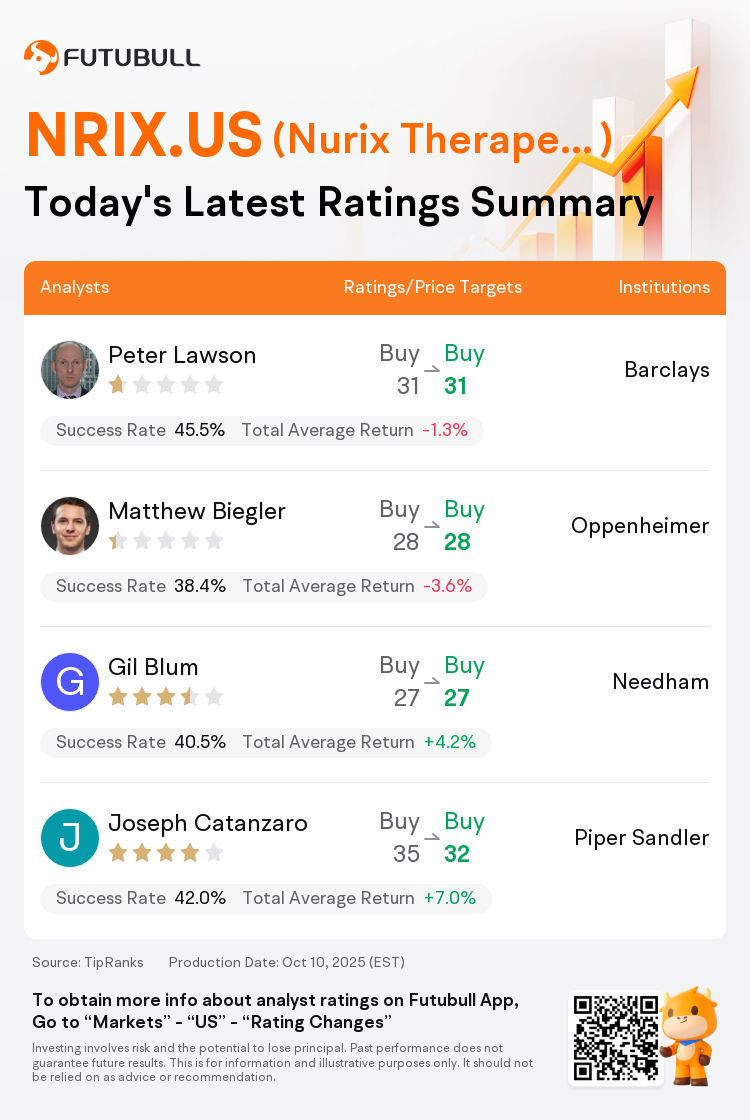Click Joseph Catanzaro's star rating
Screen dimensions: 750x1120
(165, 853)
